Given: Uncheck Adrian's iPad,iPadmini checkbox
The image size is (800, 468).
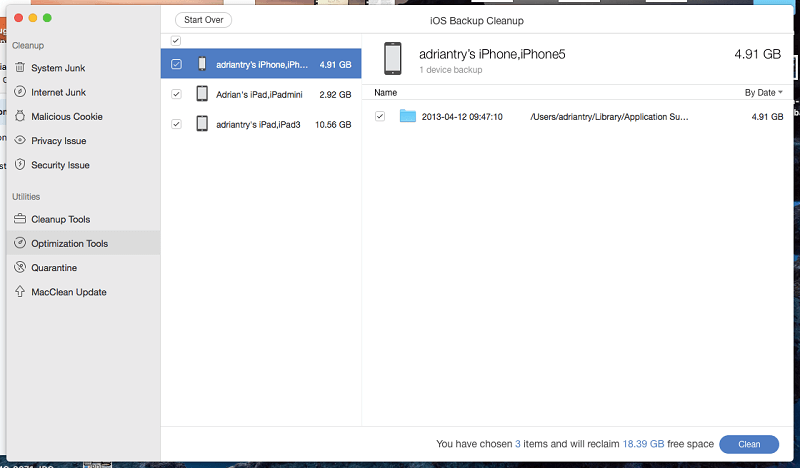Looking at the screenshot, I should tap(176, 94).
